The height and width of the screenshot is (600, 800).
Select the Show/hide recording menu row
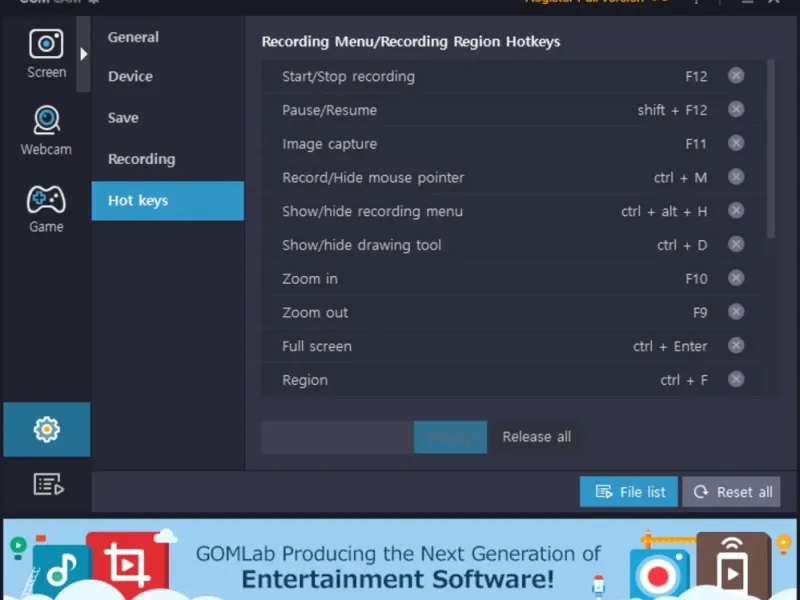pos(514,211)
